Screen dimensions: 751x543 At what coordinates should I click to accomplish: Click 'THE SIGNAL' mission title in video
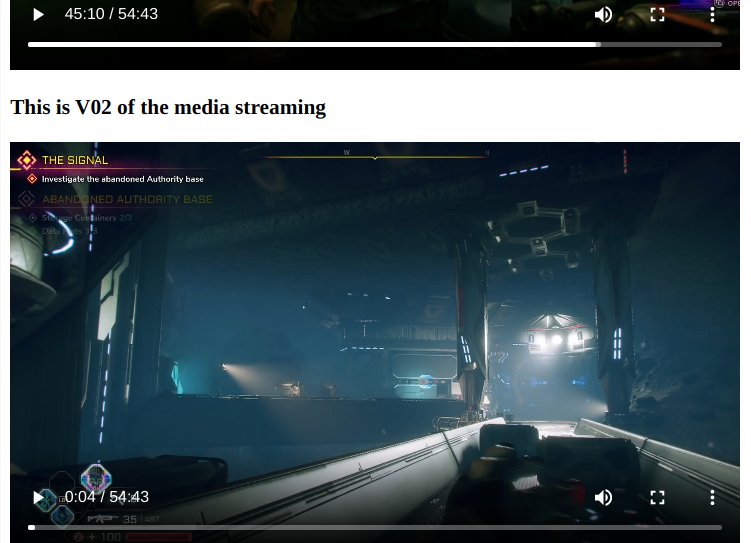75,160
